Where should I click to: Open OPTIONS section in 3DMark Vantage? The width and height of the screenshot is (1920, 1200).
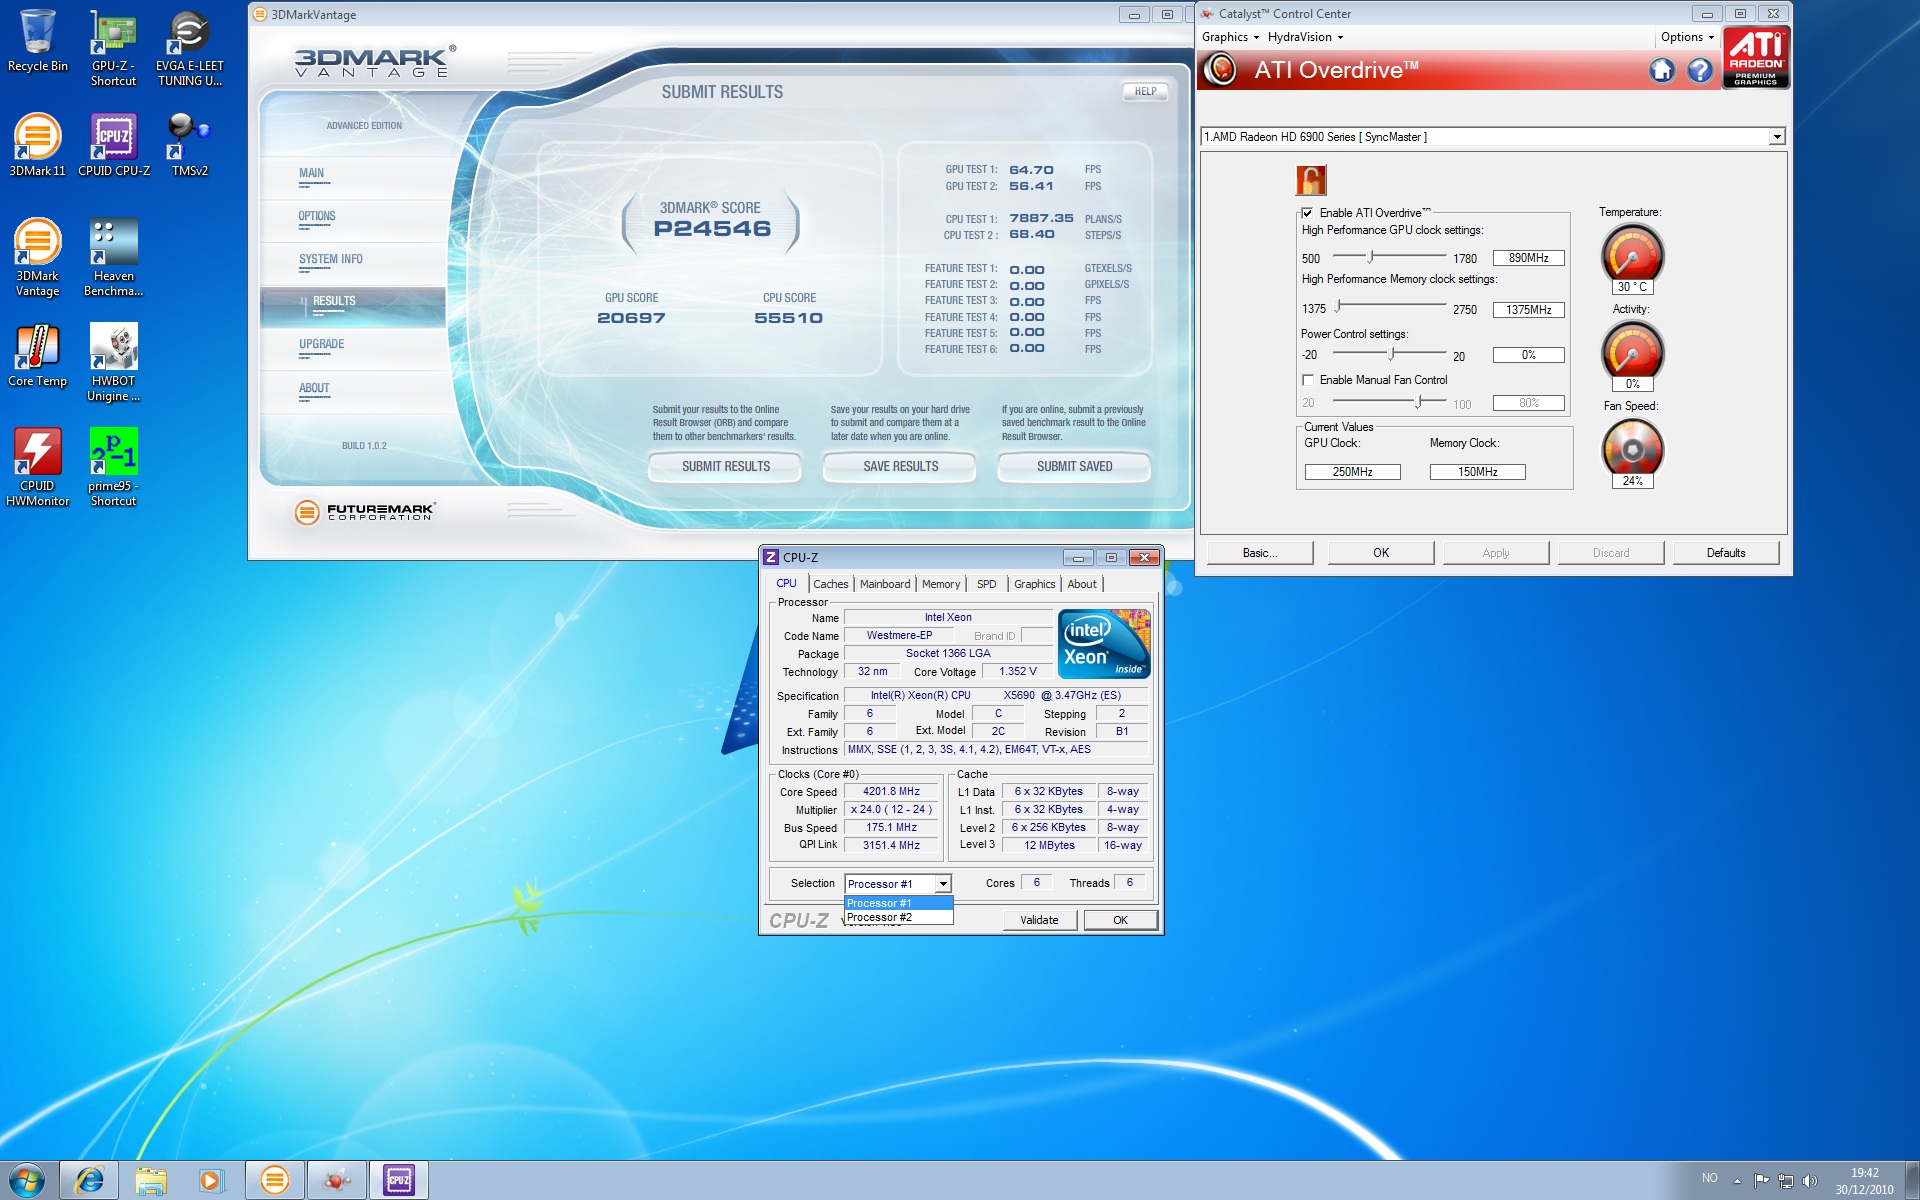click(x=353, y=219)
